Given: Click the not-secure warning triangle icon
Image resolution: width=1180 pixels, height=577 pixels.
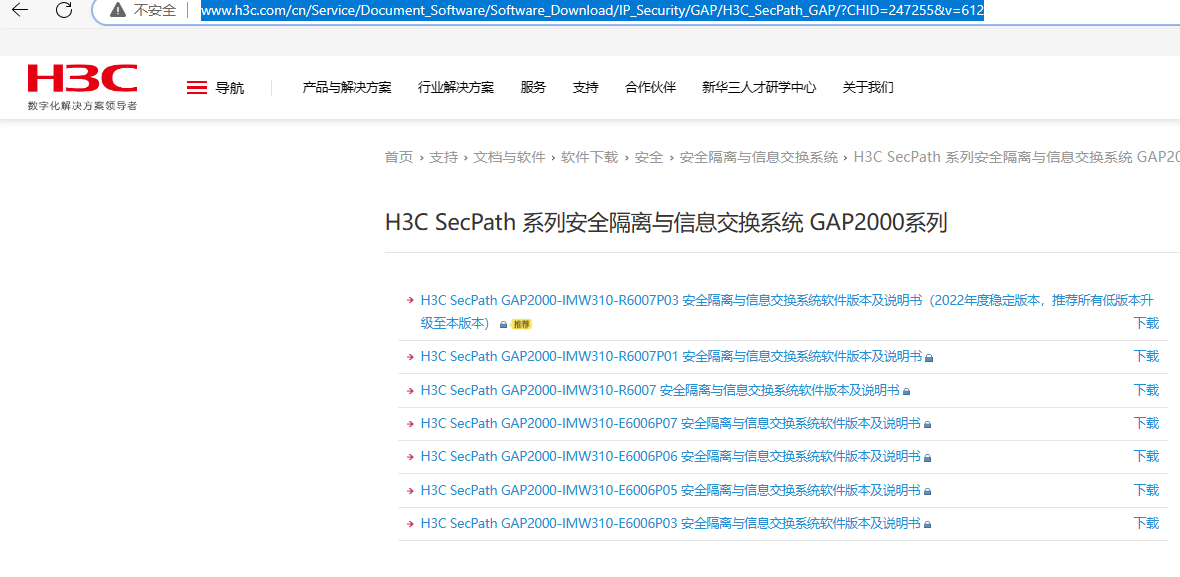Looking at the screenshot, I should pyautogui.click(x=117, y=10).
